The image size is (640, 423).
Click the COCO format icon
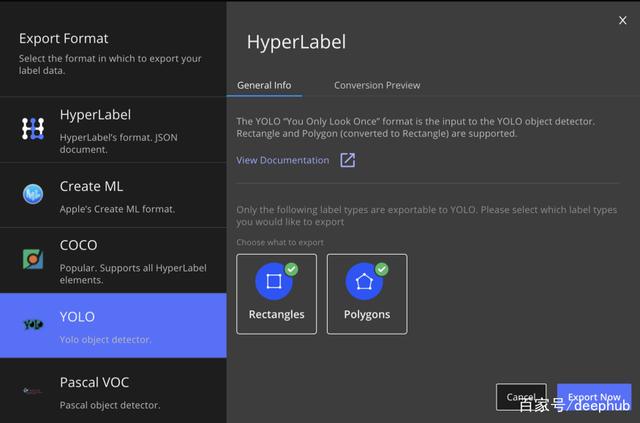point(33,259)
